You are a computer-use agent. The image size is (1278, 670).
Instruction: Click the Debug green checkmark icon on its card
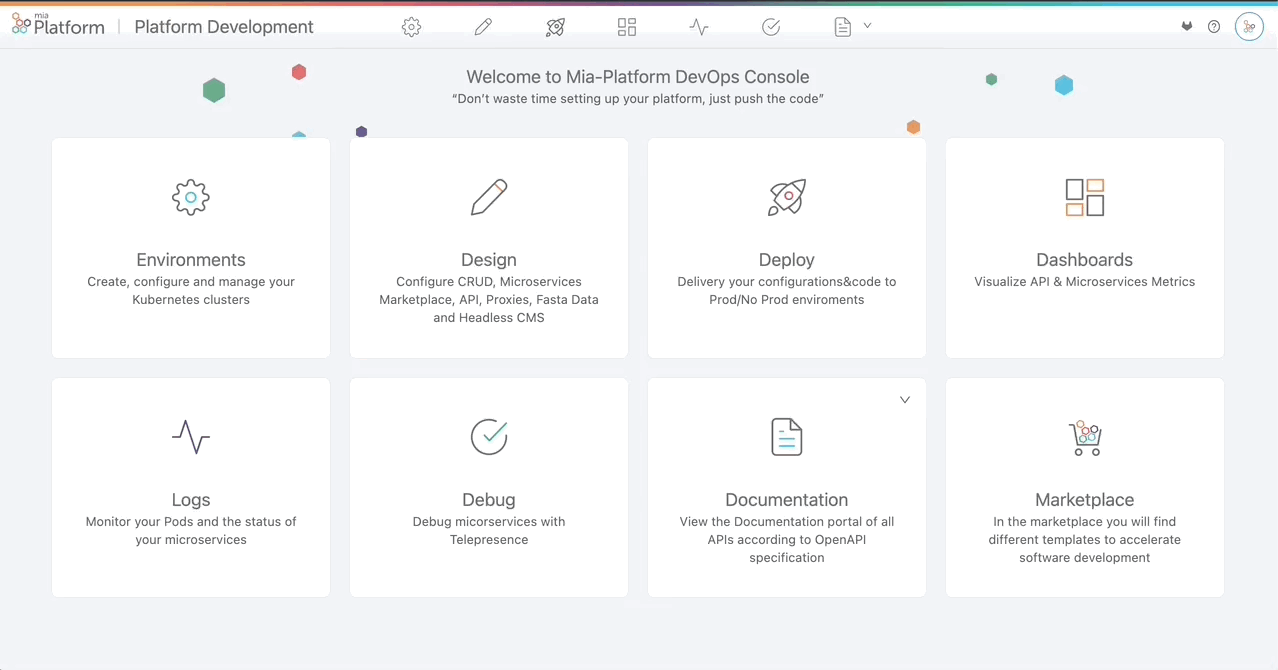[488, 437]
